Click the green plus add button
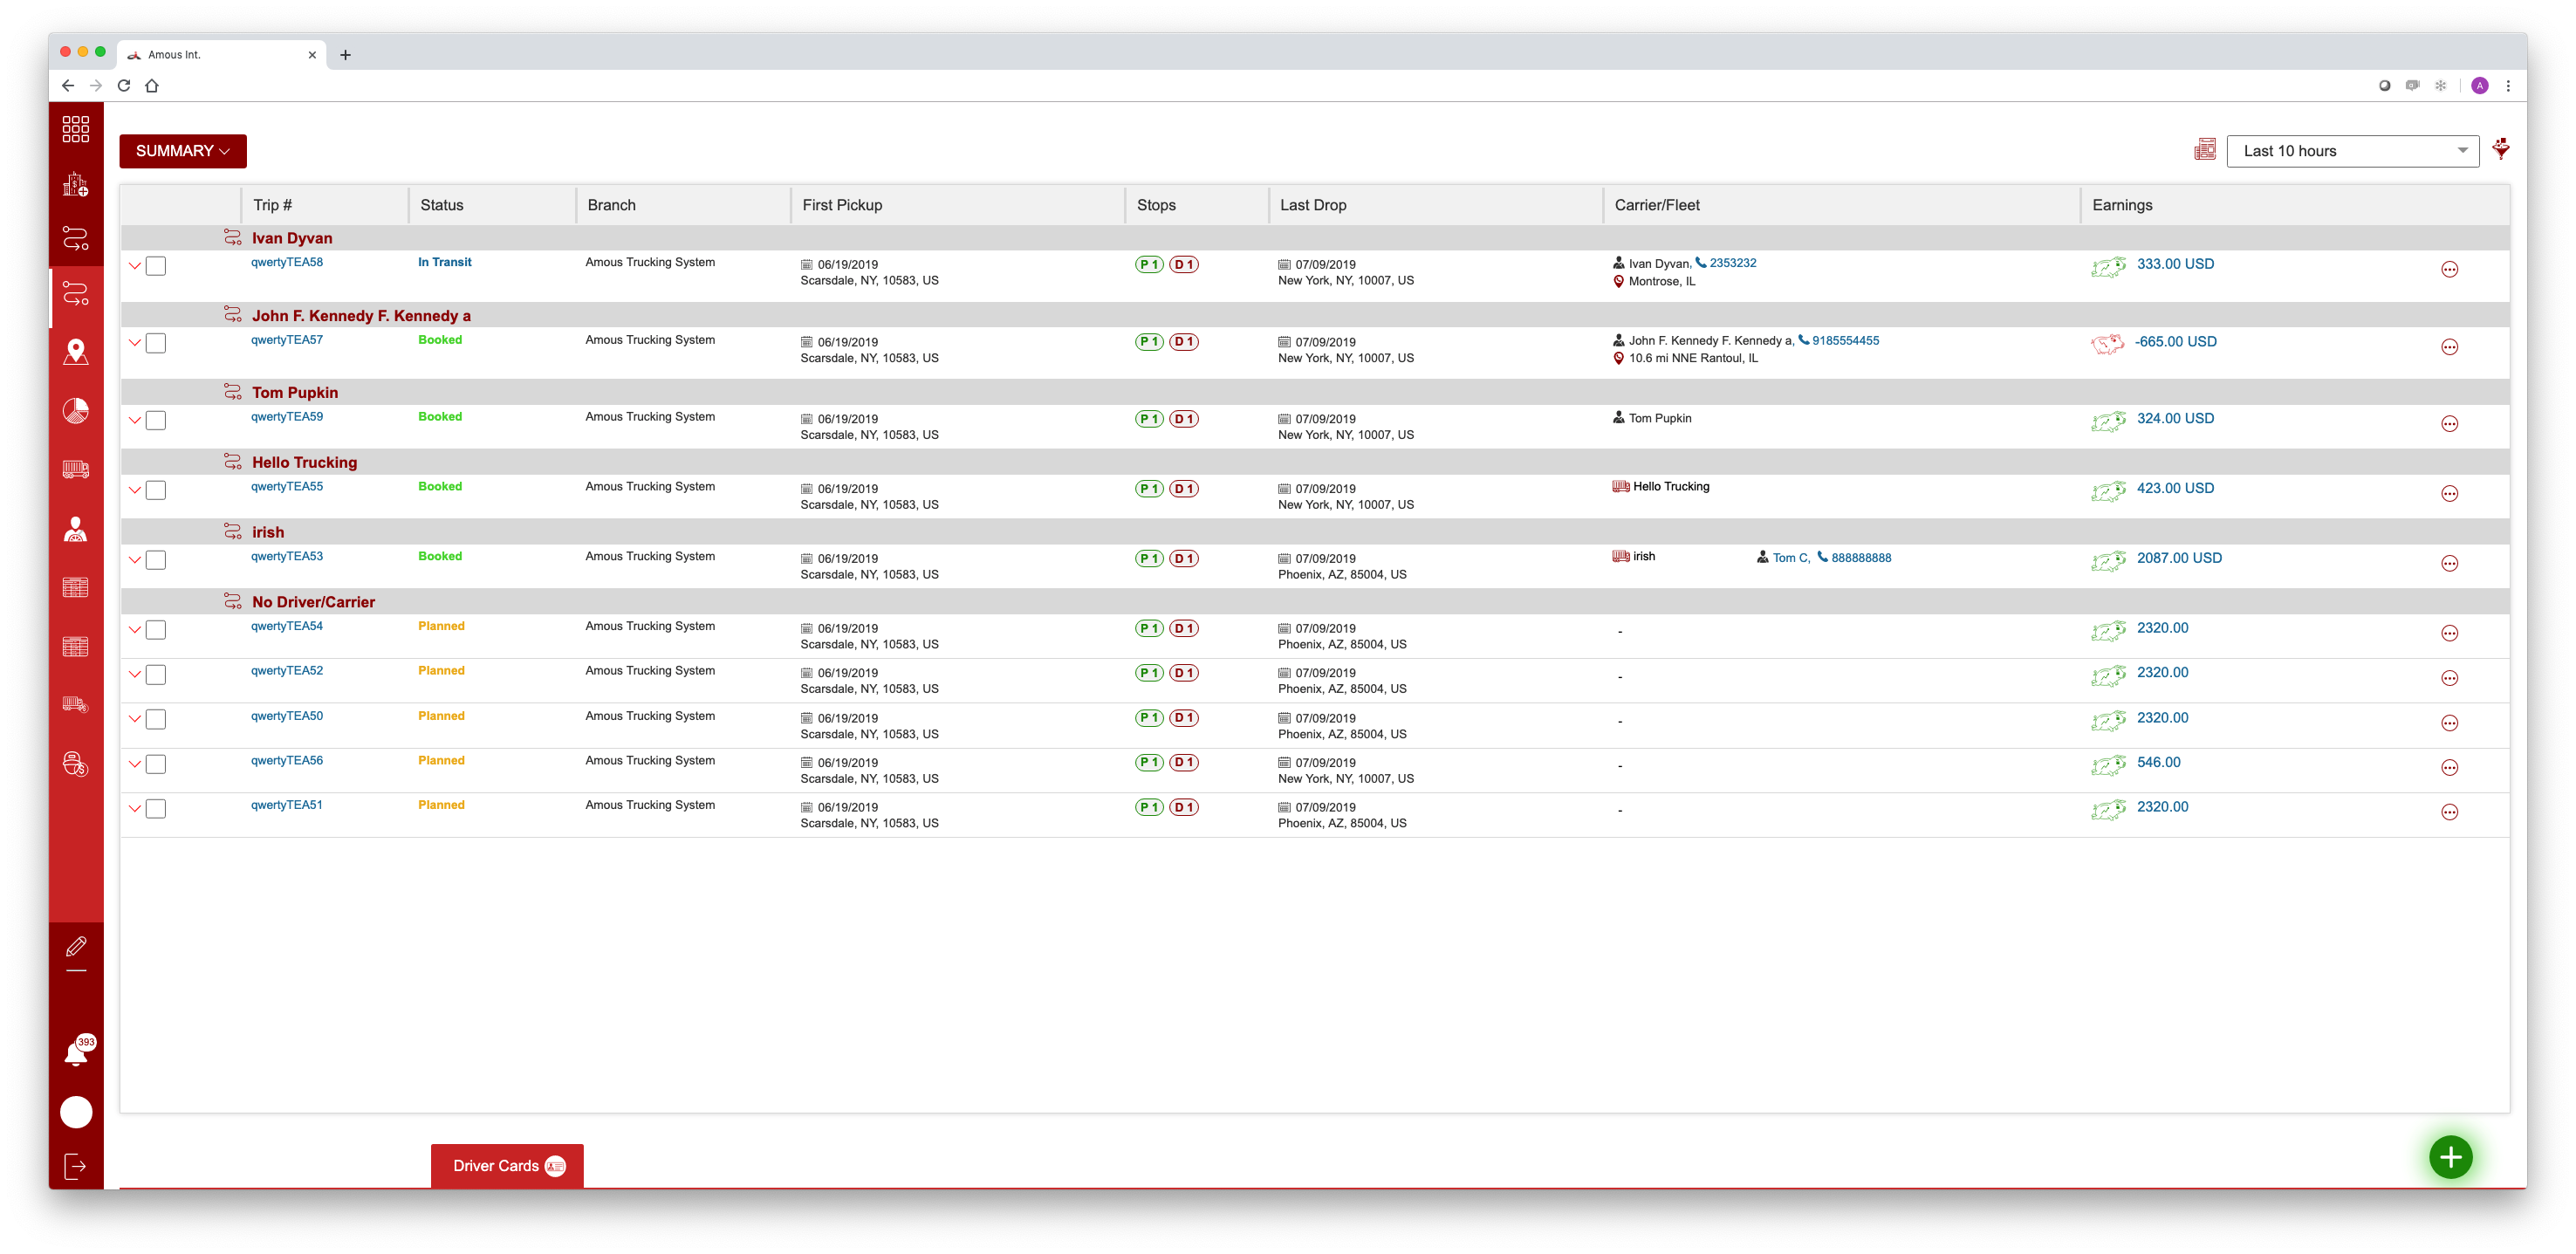 tap(2450, 1157)
